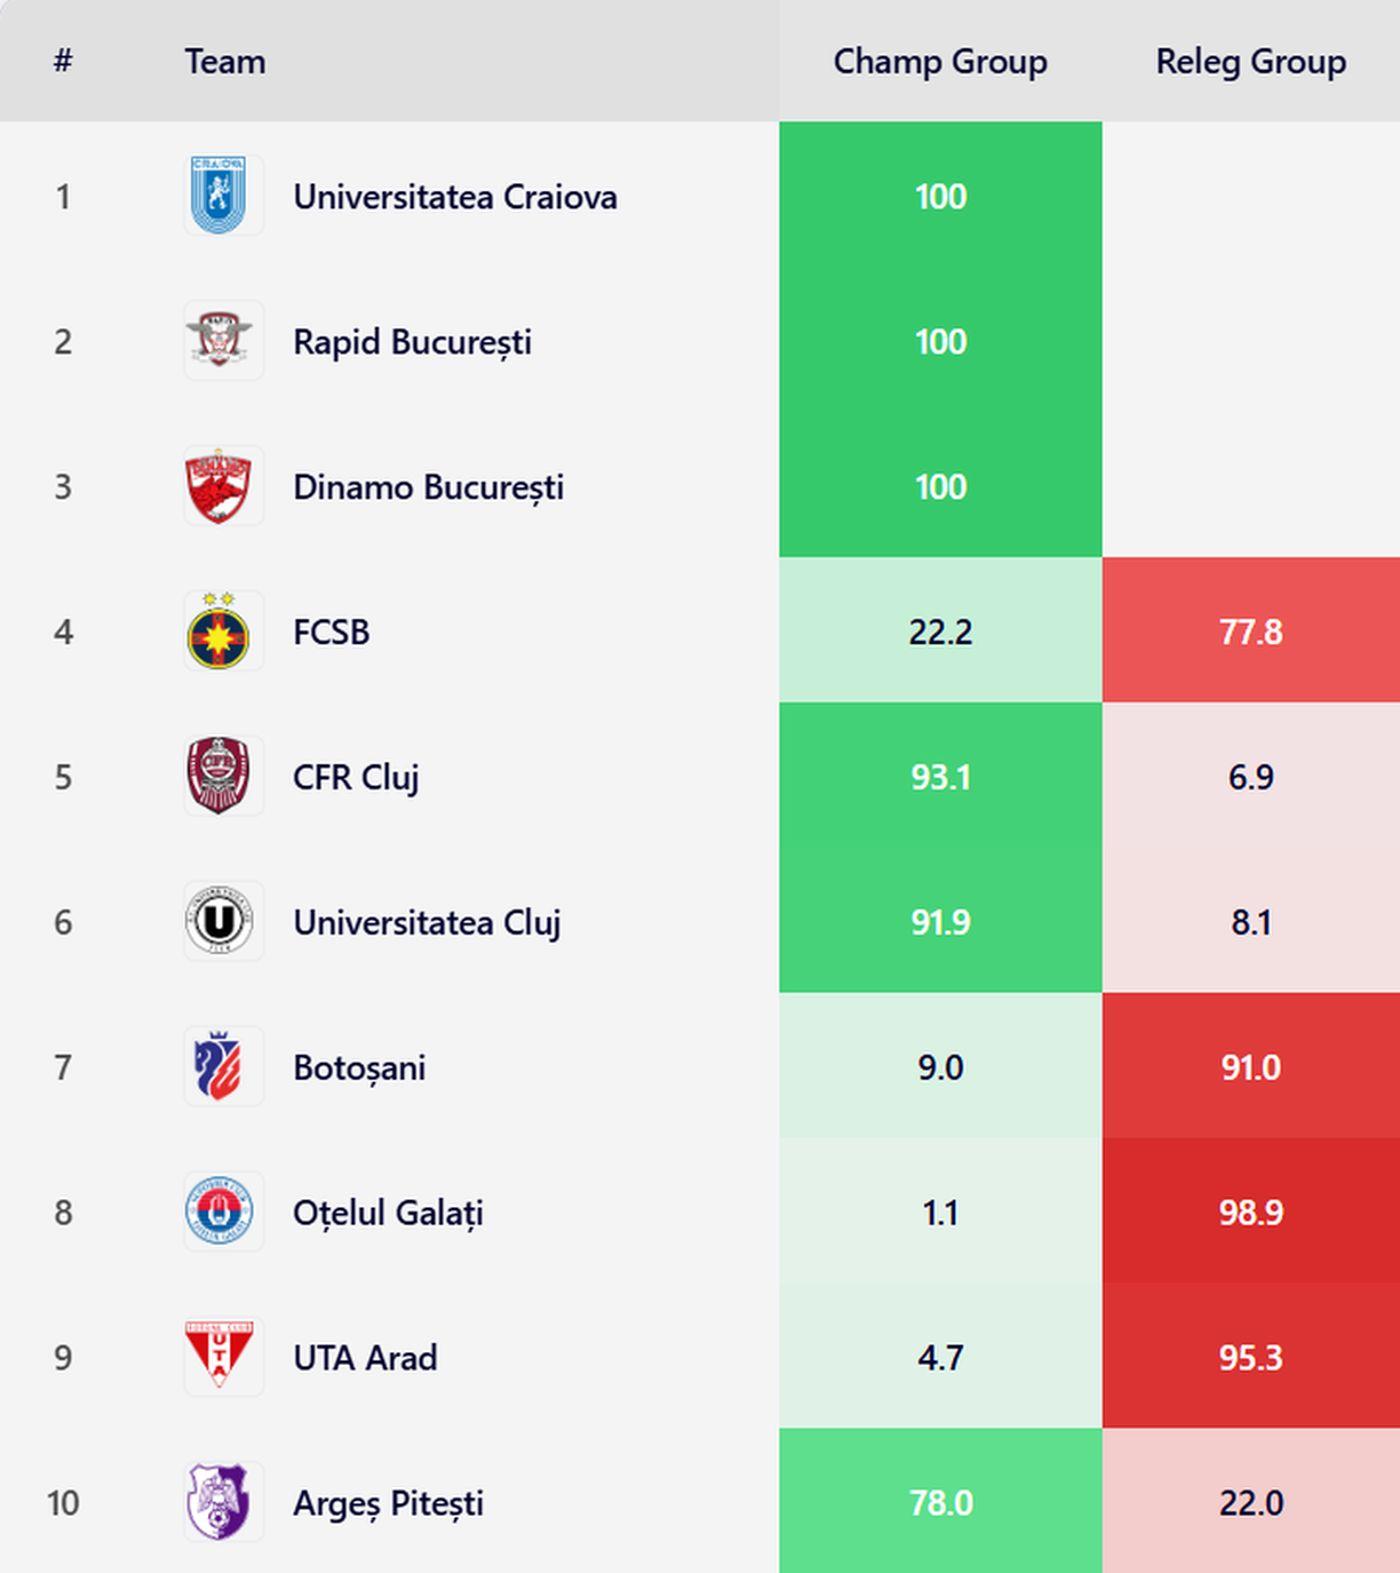Click FCSB's 77.8 relegation group cell

(1250, 632)
